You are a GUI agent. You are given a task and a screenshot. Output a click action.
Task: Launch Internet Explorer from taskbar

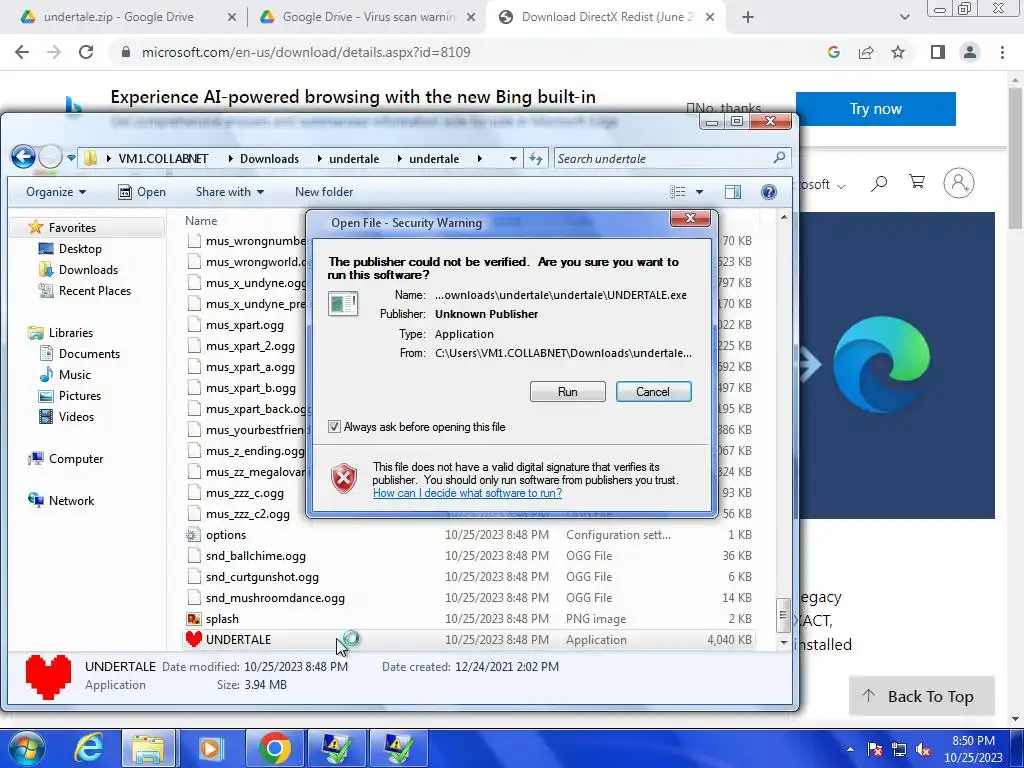[x=88, y=748]
